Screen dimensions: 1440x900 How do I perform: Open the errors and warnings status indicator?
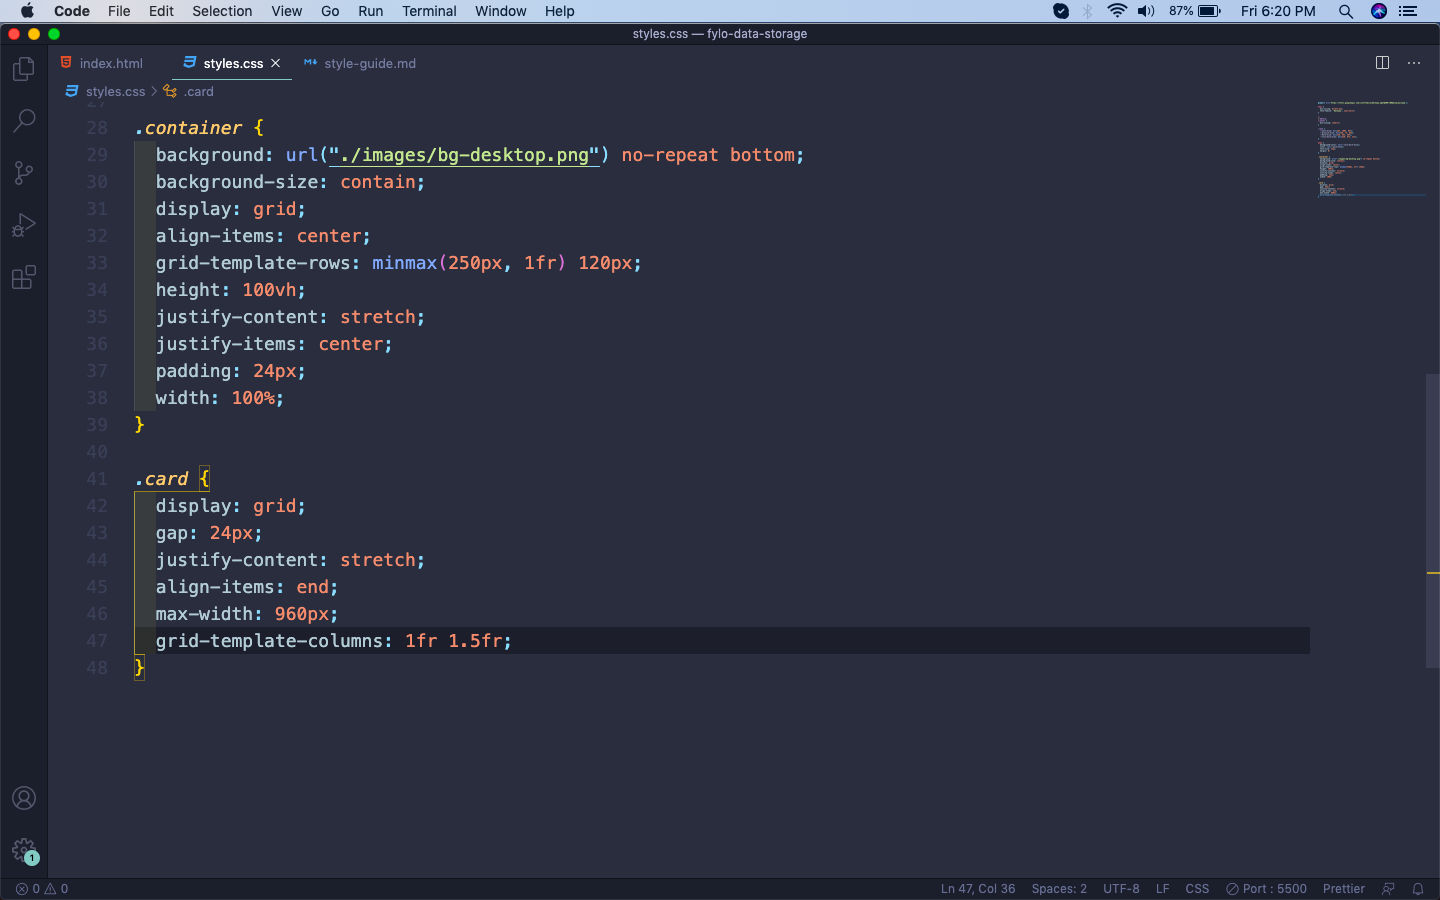pyautogui.click(x=42, y=889)
